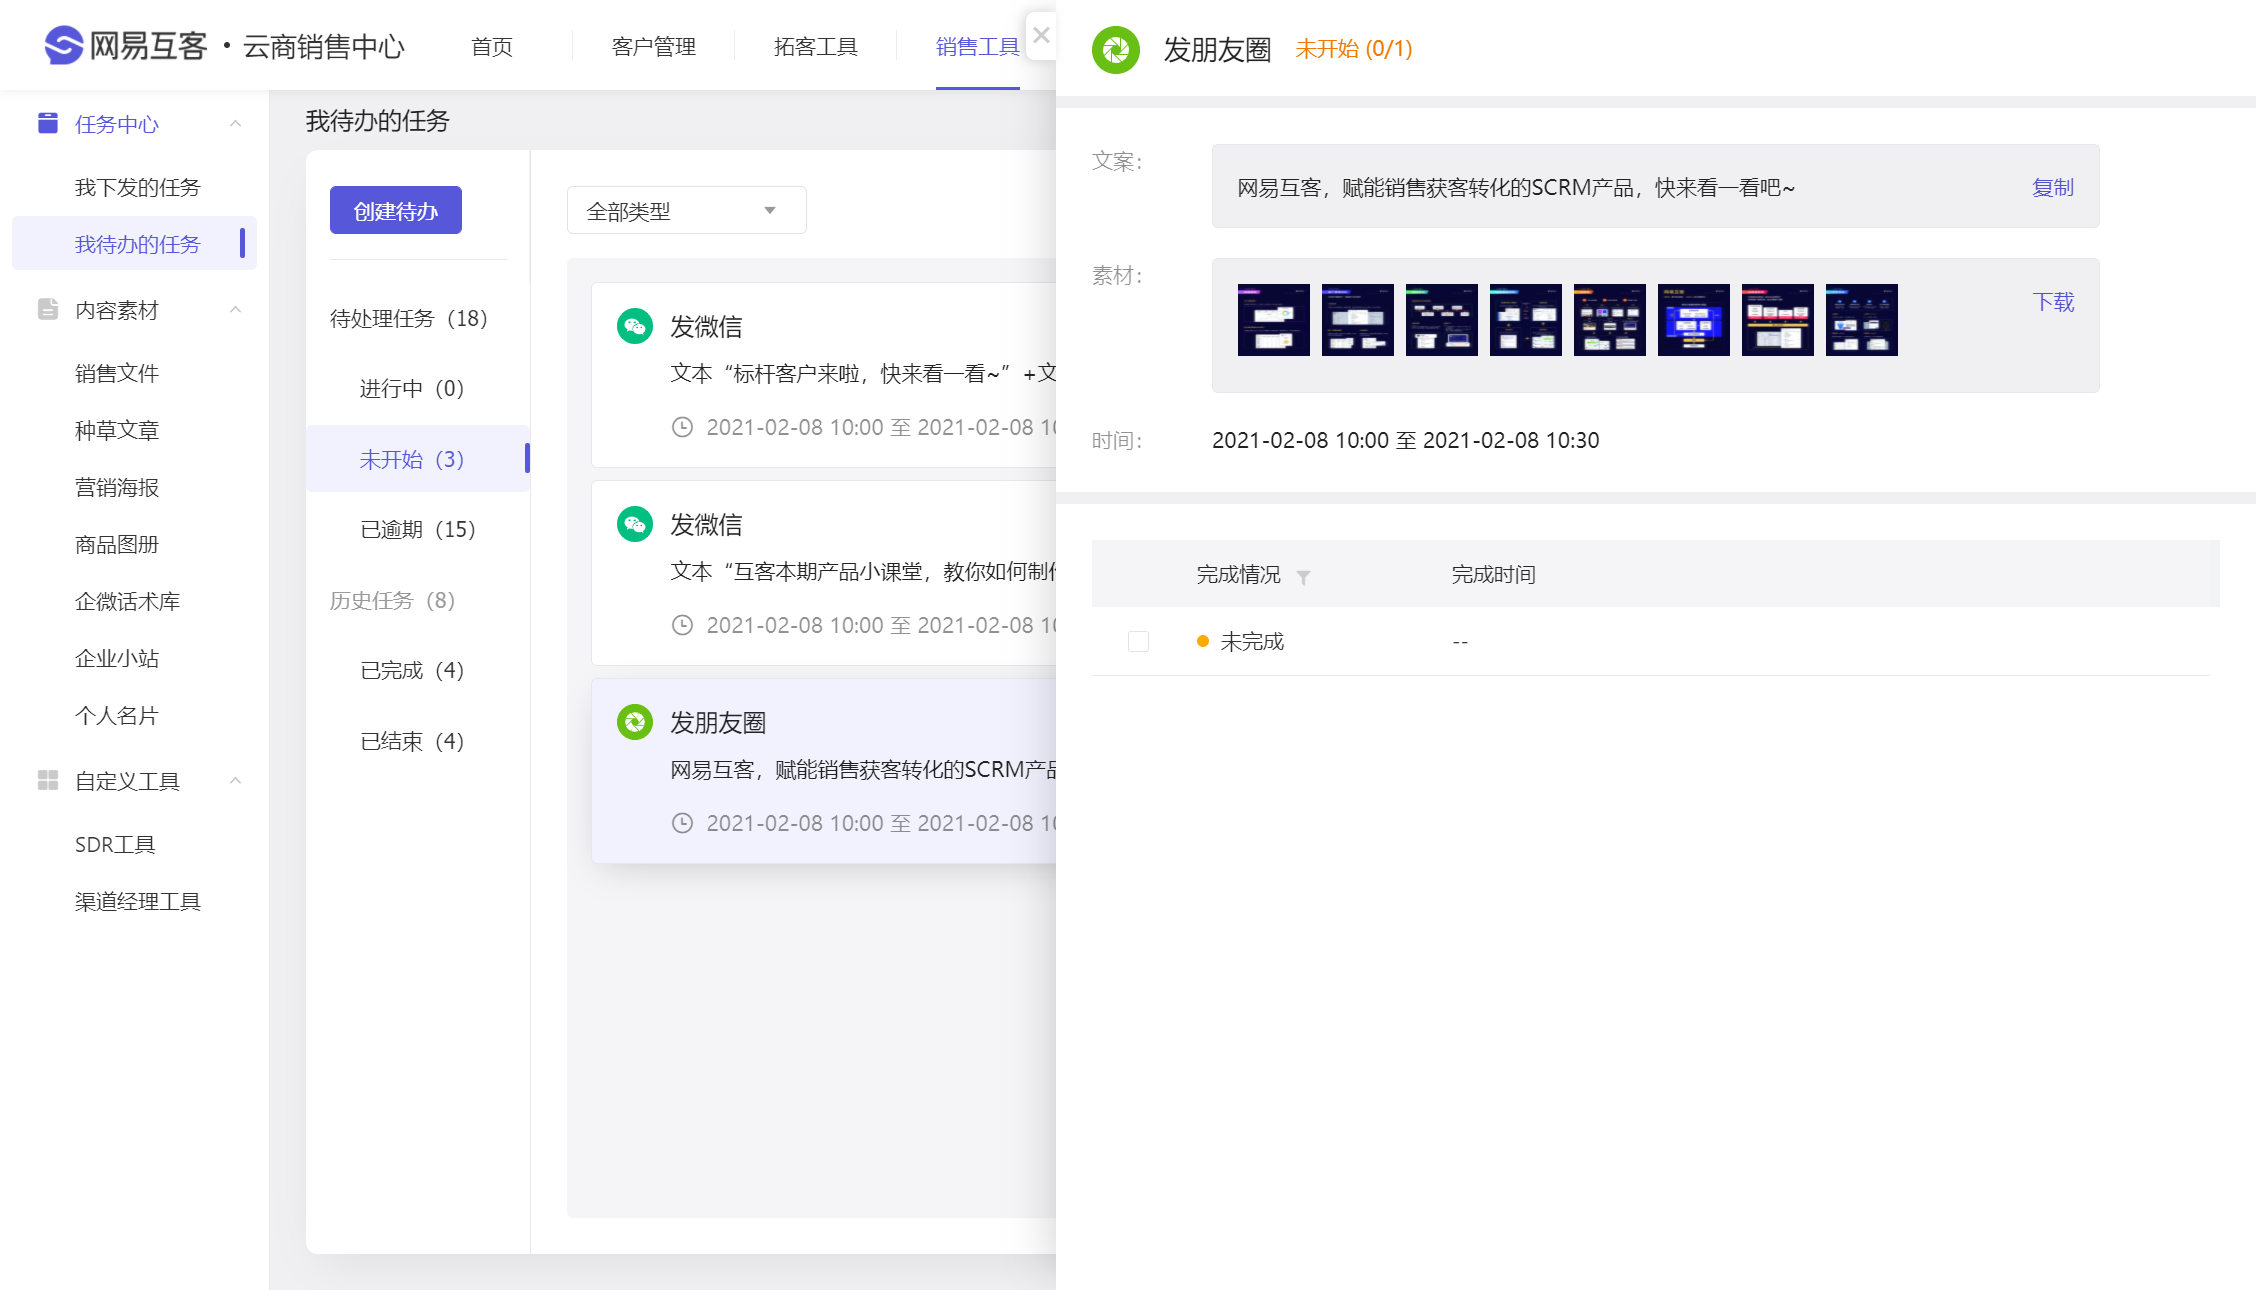The width and height of the screenshot is (2256, 1290).
Task: Click the NetEase Huke logo icon
Action: pyautogui.click(x=64, y=45)
